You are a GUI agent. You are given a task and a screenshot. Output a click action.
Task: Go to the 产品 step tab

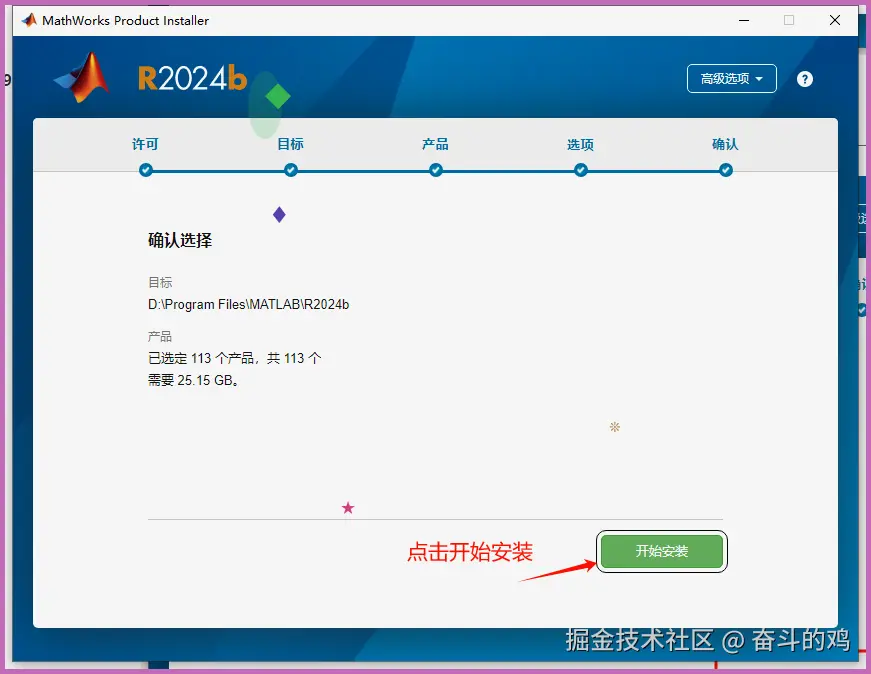point(436,144)
